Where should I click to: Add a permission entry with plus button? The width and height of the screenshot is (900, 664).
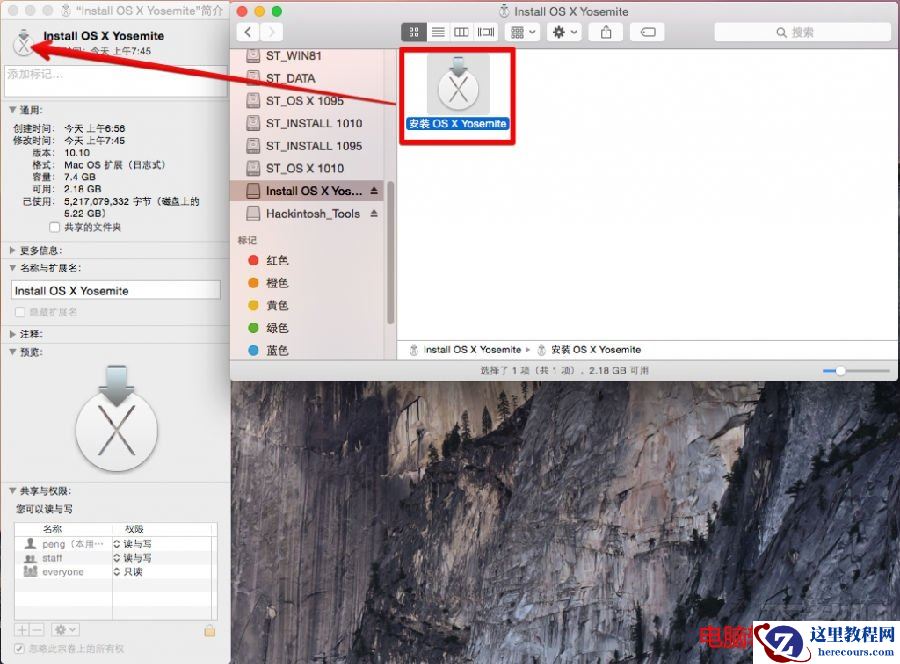pyautogui.click(x=22, y=630)
